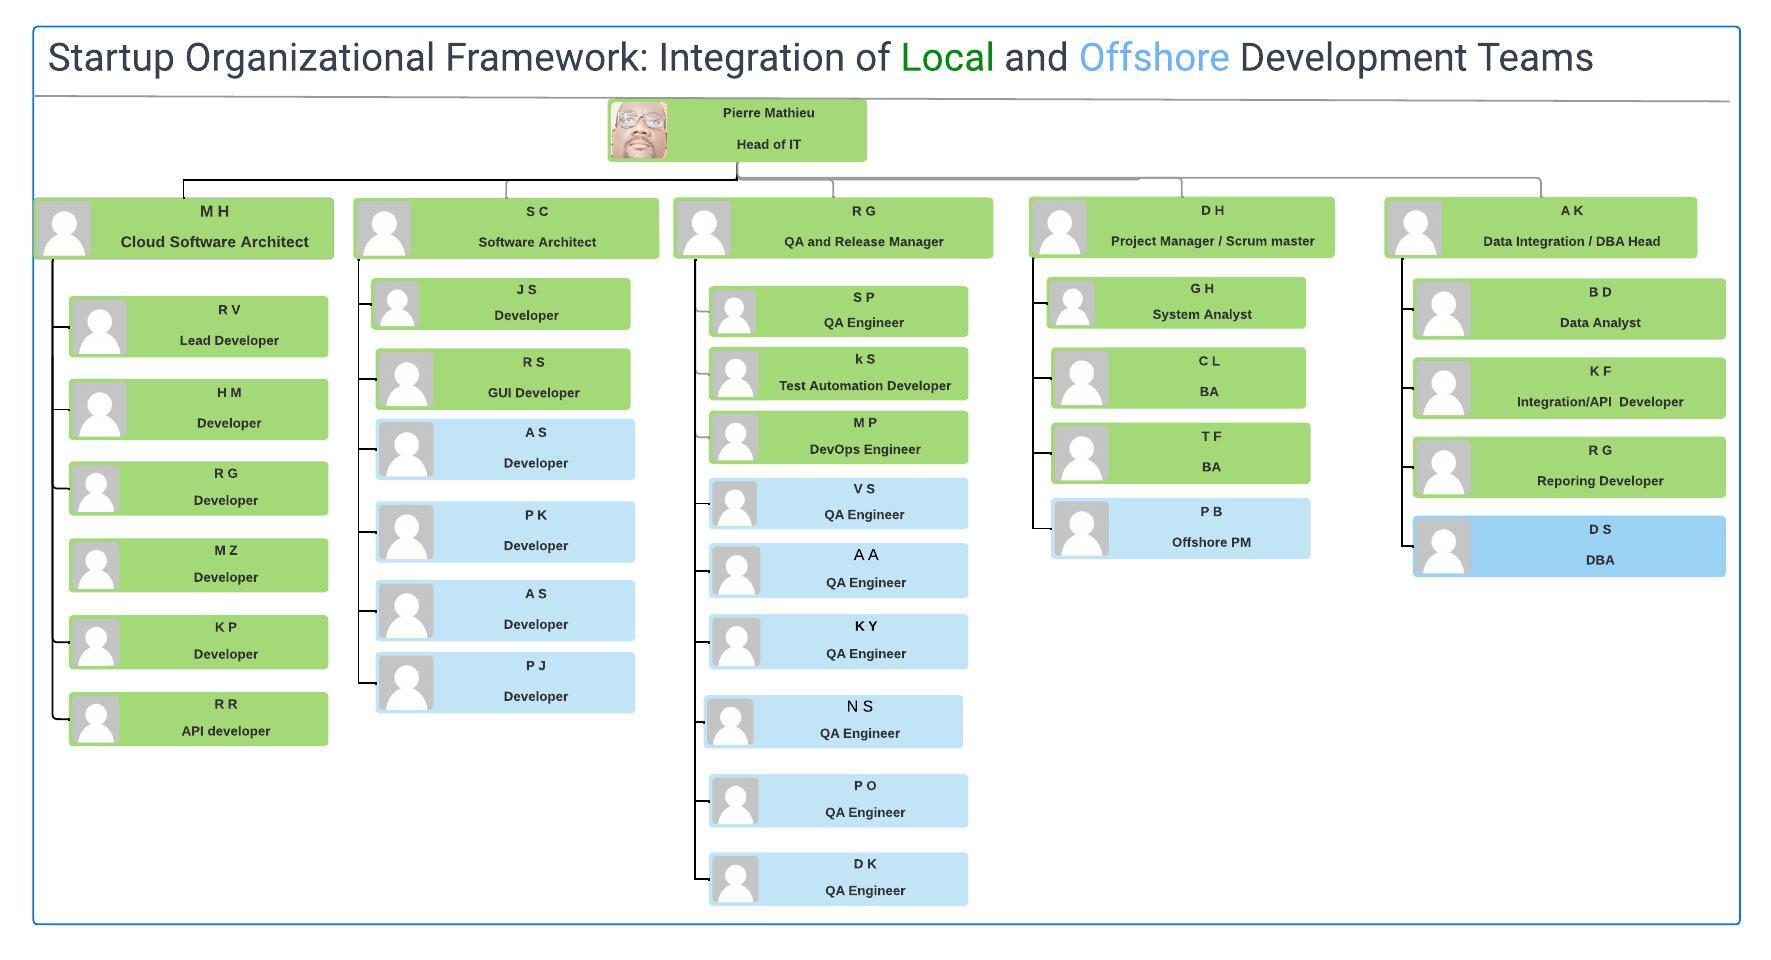The image size is (1771, 960).
Task: Select 'Project Manager / Scrum master' text
Action: pyautogui.click(x=1212, y=241)
